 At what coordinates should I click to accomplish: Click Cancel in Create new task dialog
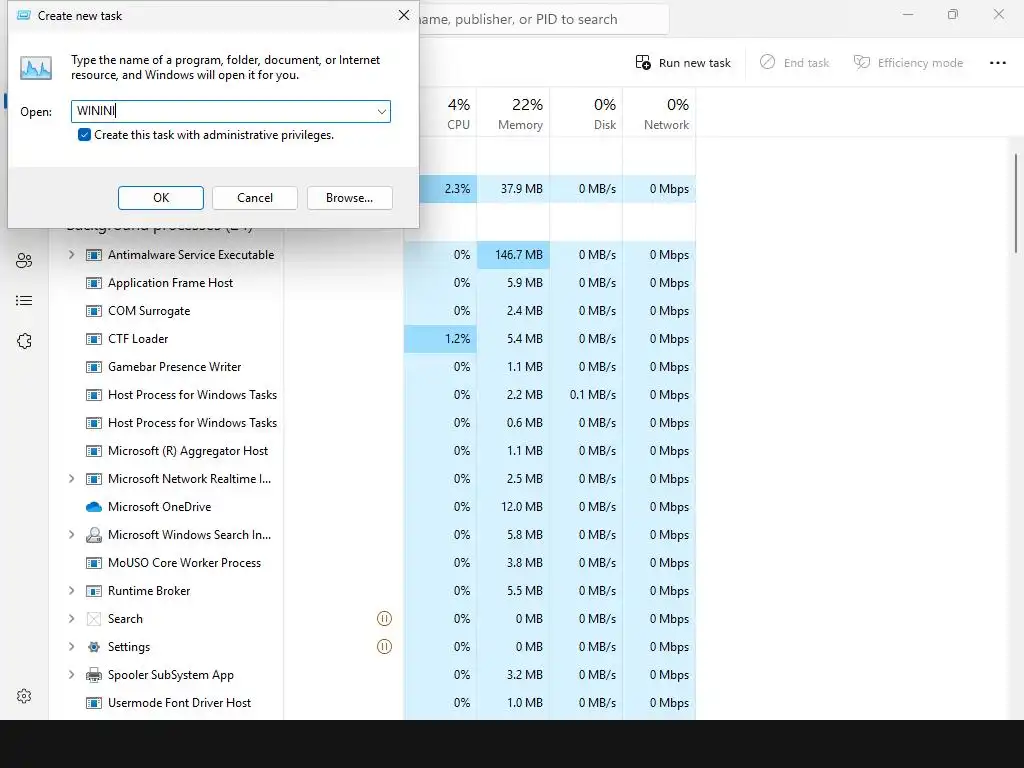tap(255, 198)
